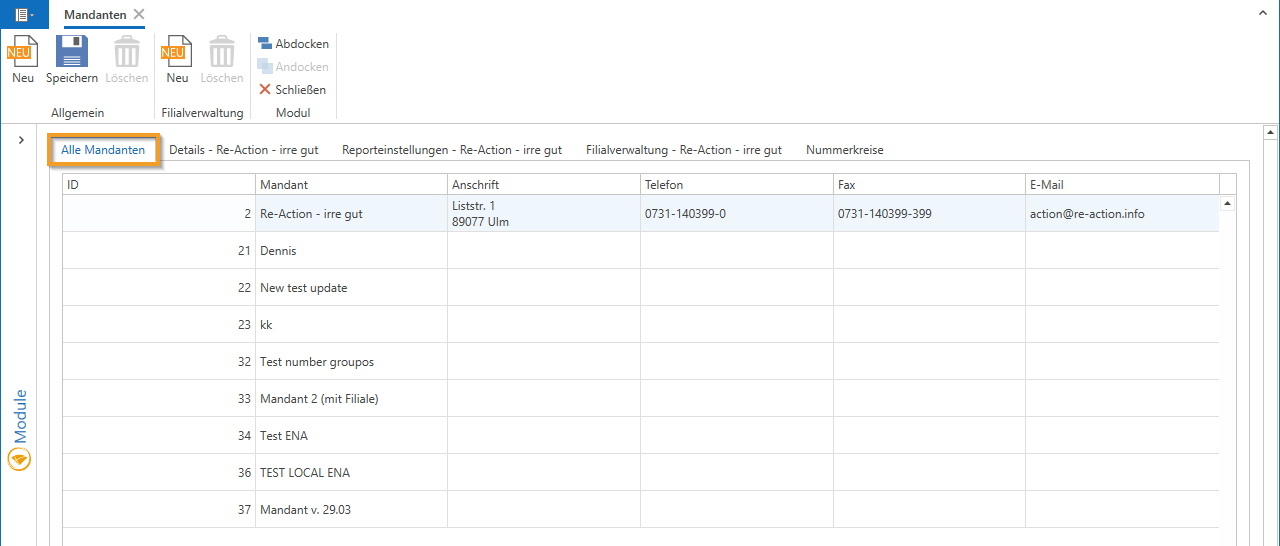Viewport: 1280px width, 546px height.
Task: Select the Nummerkreise tab
Action: pyautogui.click(x=844, y=150)
